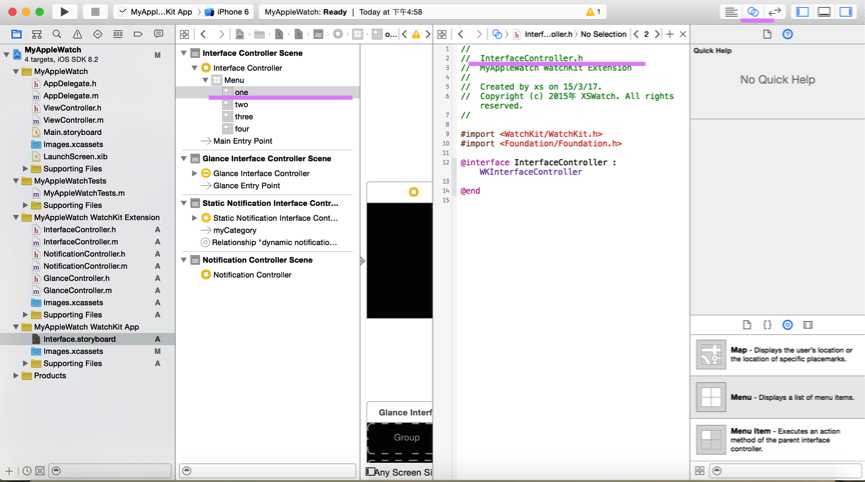Open Main.storyboard file
Image resolution: width=865 pixels, height=482 pixels.
[x=72, y=132]
